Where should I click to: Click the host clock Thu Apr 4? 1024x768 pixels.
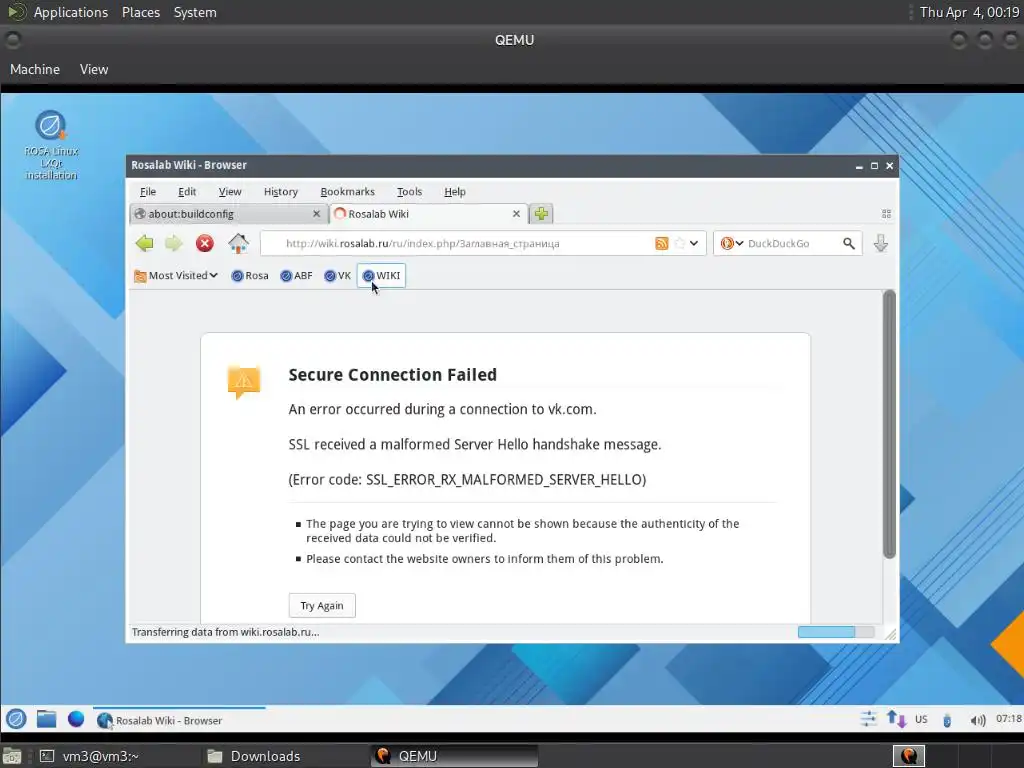point(969,12)
